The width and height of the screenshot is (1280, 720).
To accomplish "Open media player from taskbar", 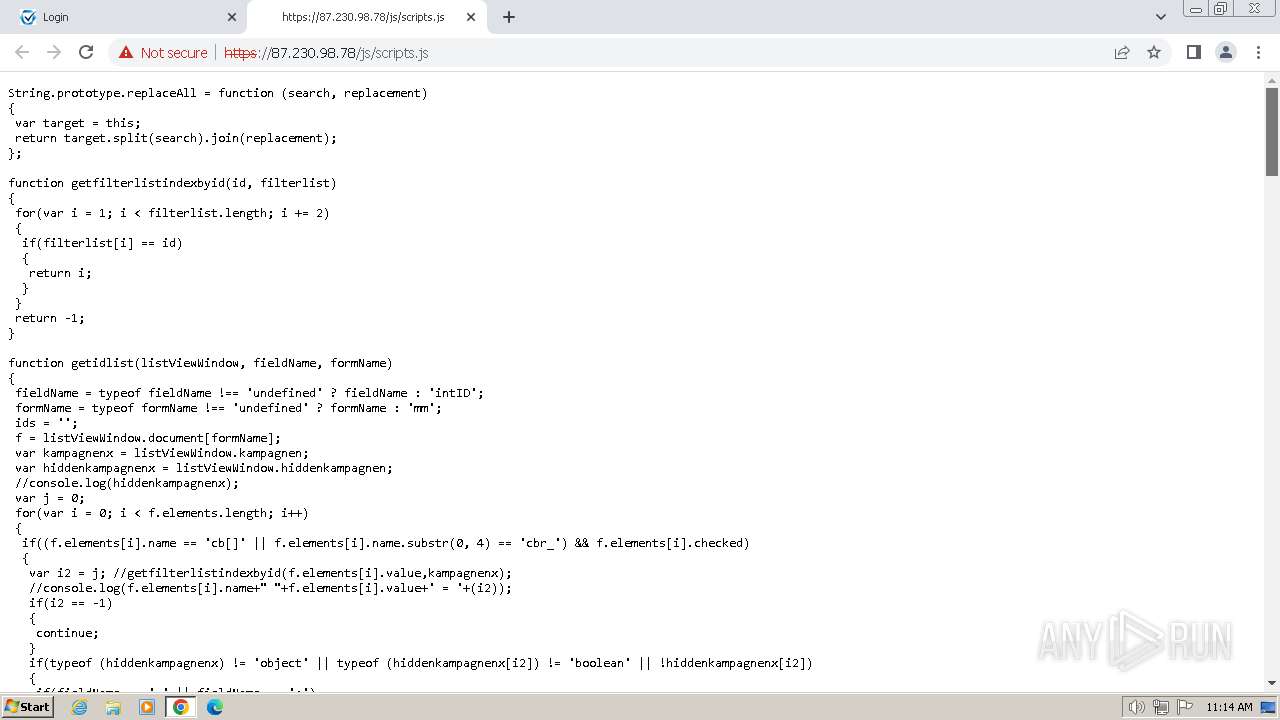I will point(147,707).
